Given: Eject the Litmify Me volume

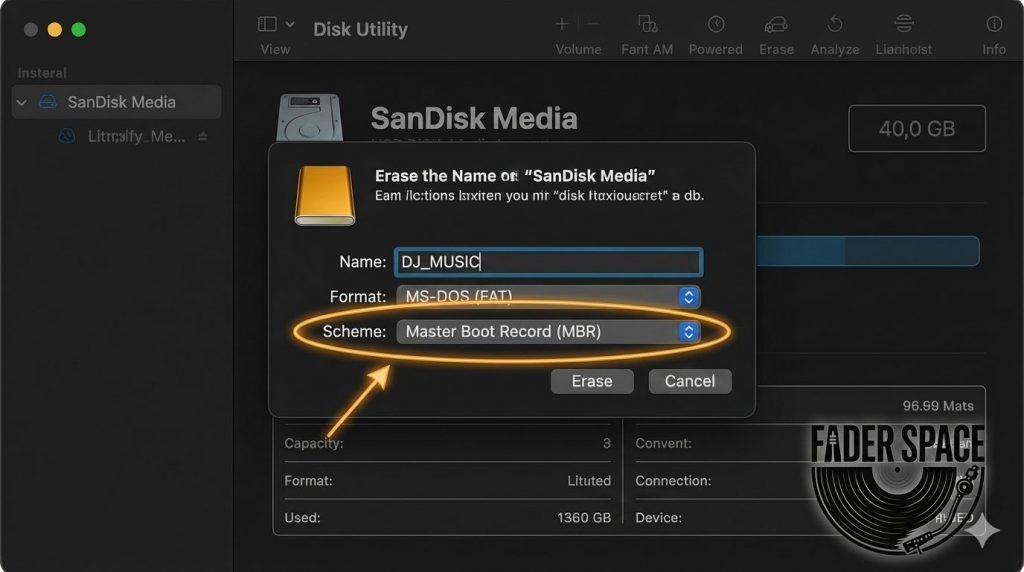Looking at the screenshot, I should pos(204,137).
